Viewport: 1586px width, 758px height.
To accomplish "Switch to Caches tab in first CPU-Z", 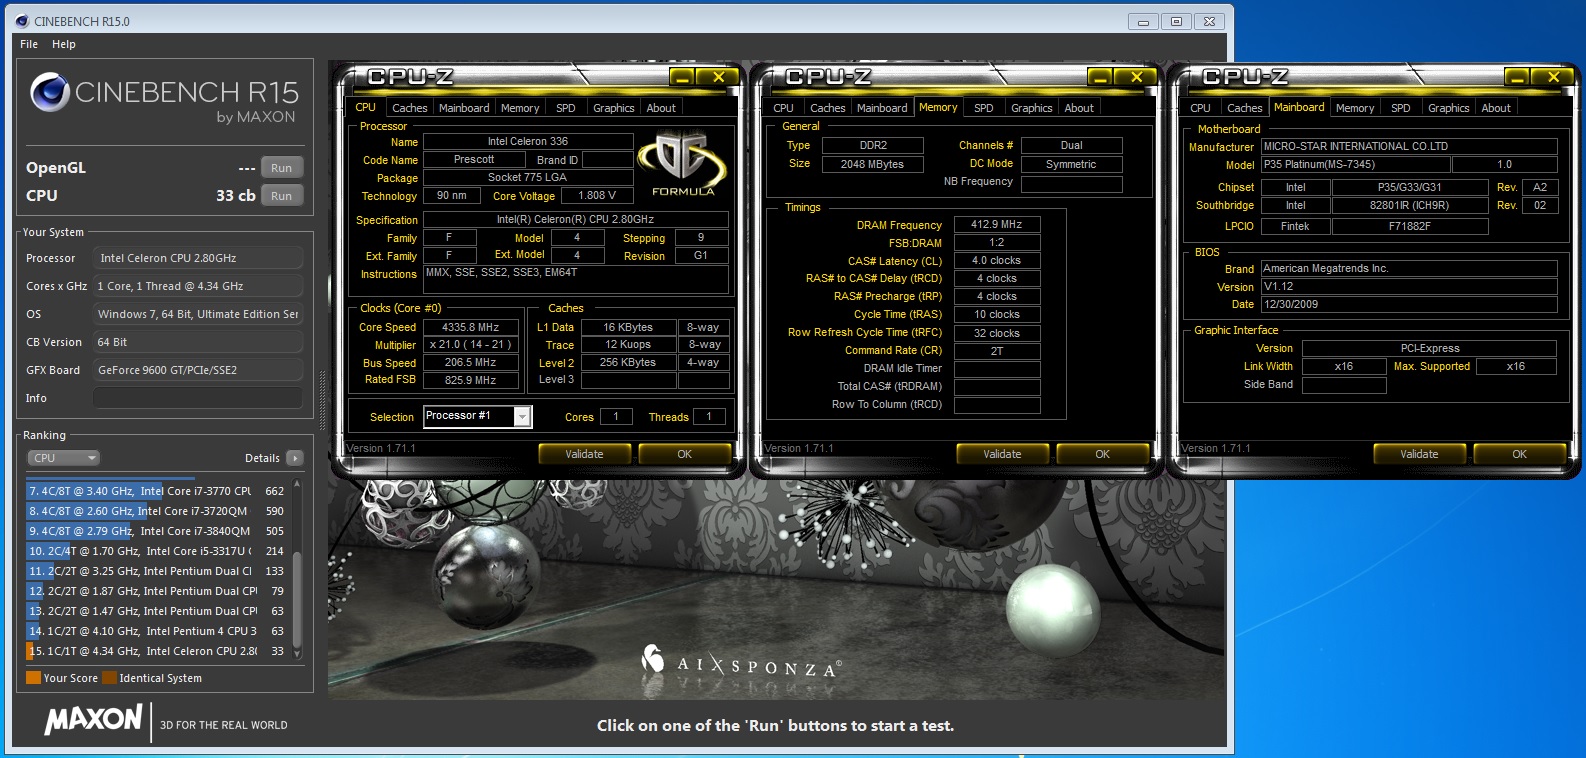I will 409,108.
